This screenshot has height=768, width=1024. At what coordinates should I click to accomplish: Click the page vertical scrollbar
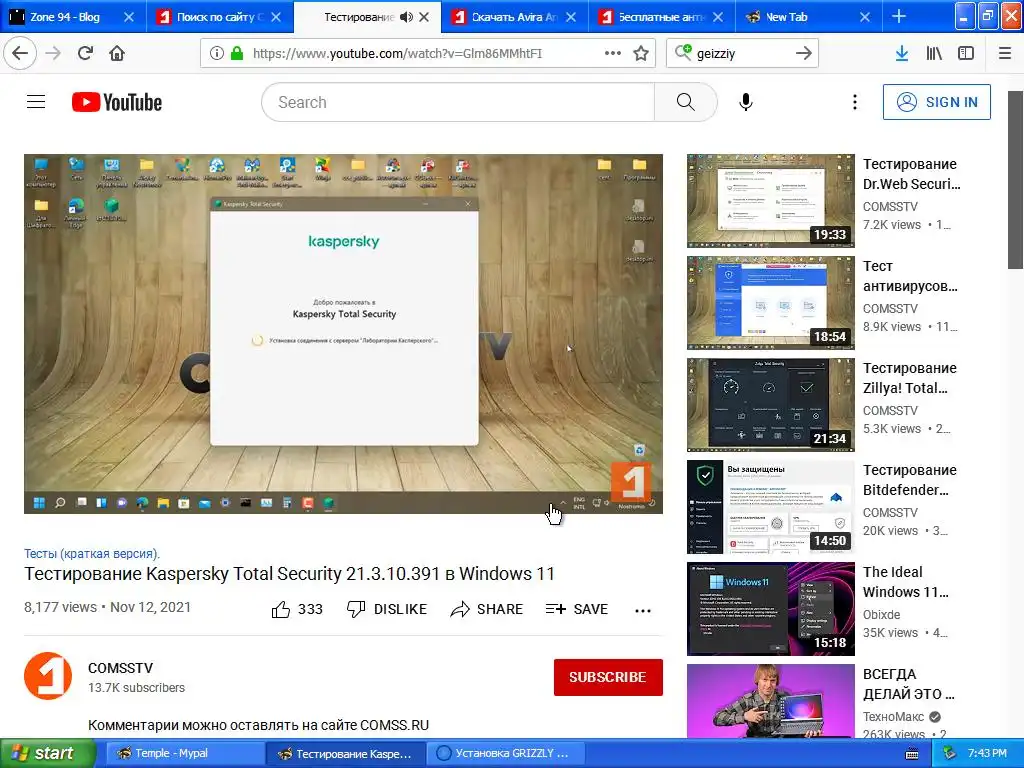click(x=1015, y=179)
